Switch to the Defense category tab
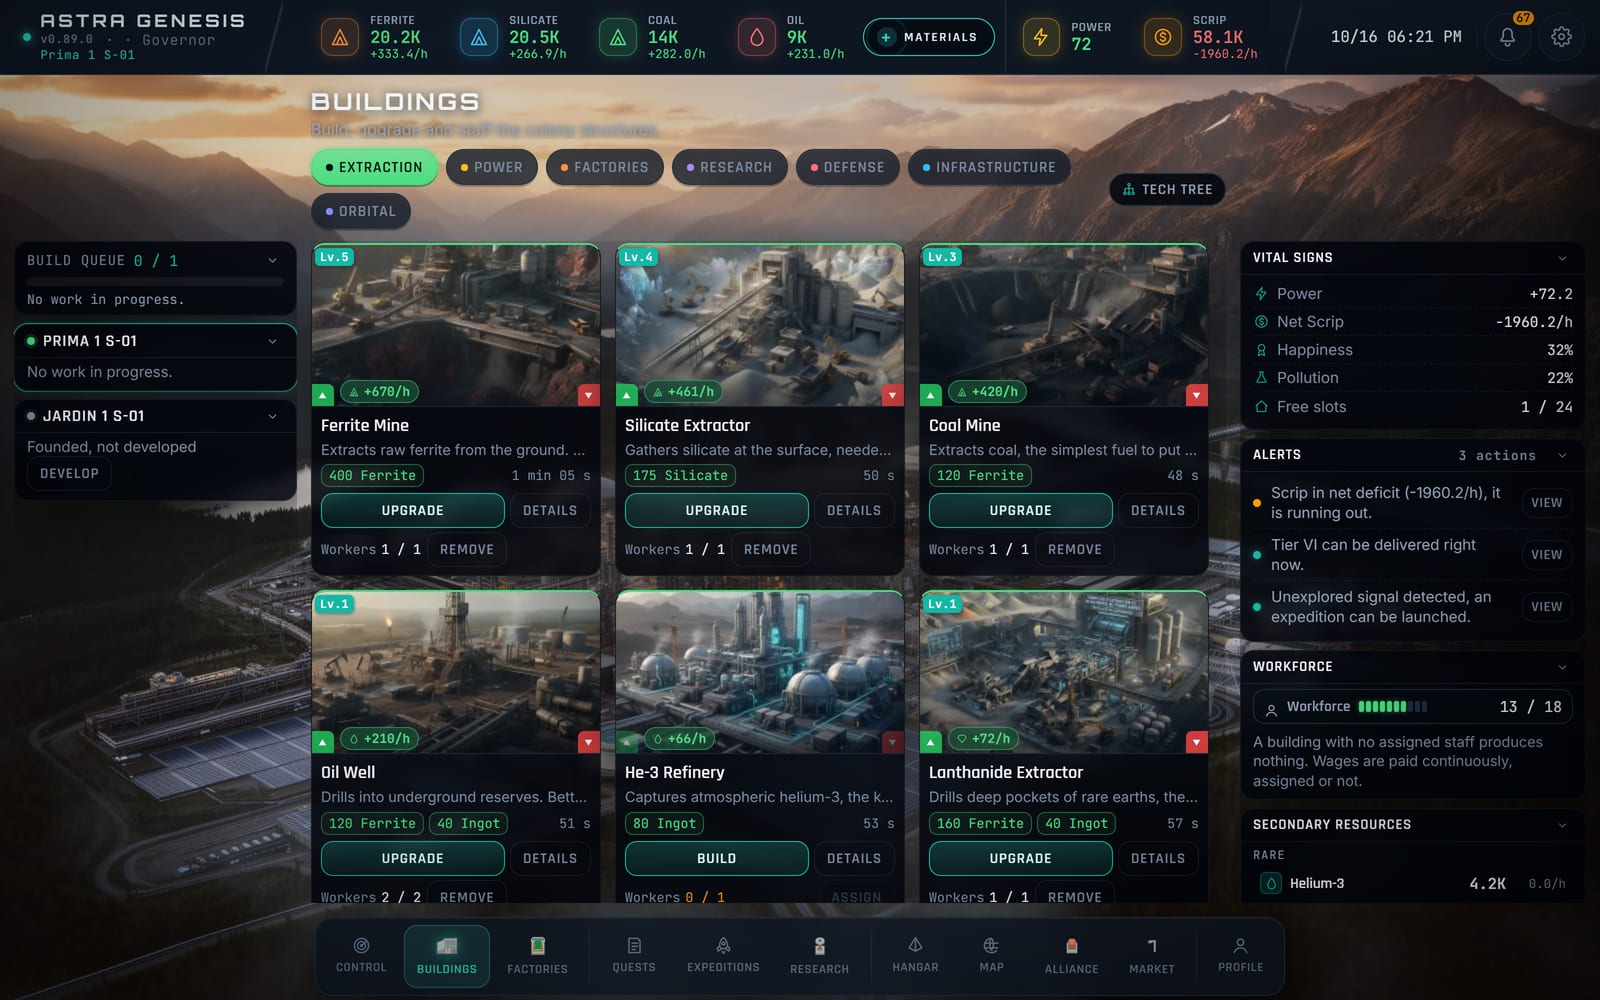 click(x=847, y=167)
